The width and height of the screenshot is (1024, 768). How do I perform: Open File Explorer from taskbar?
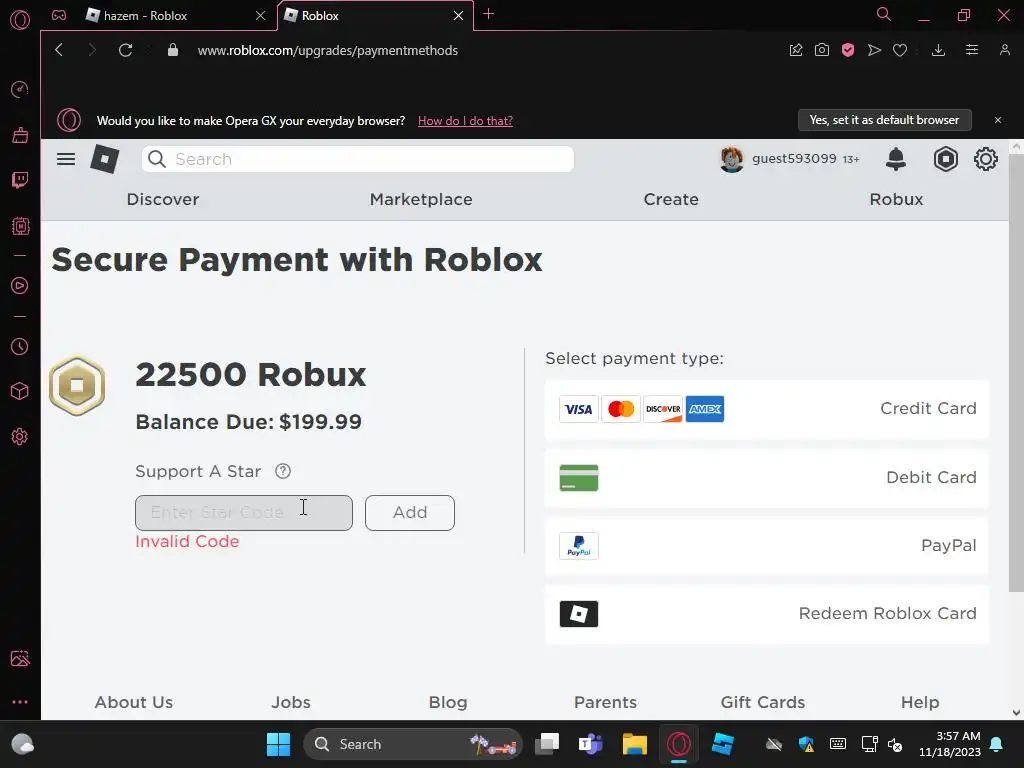[634, 744]
